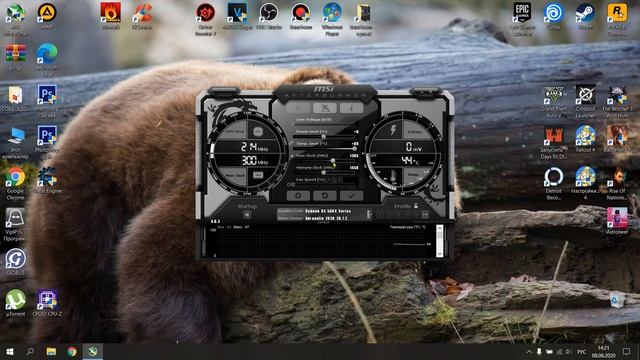Open the WinRAR desktop icon

[x=16, y=53]
